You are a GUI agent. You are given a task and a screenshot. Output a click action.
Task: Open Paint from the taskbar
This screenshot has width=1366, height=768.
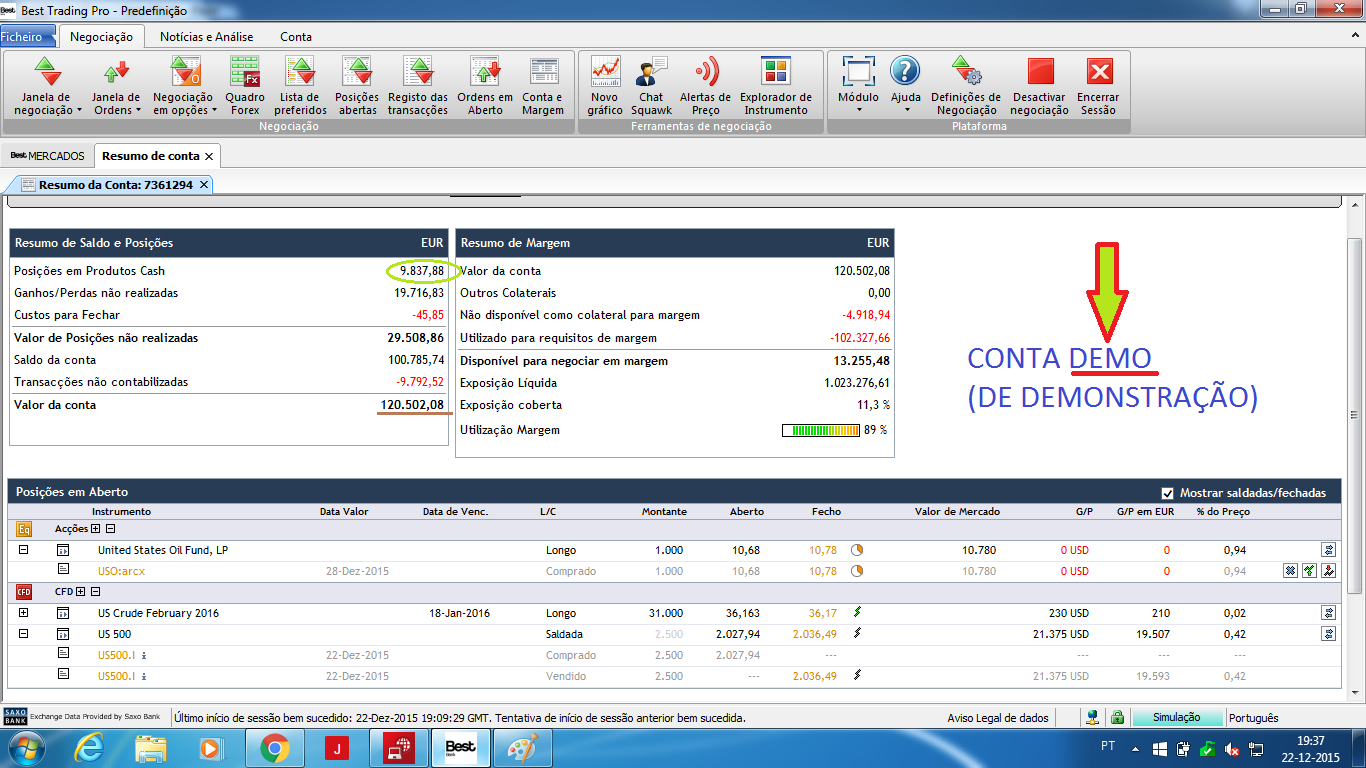point(522,748)
